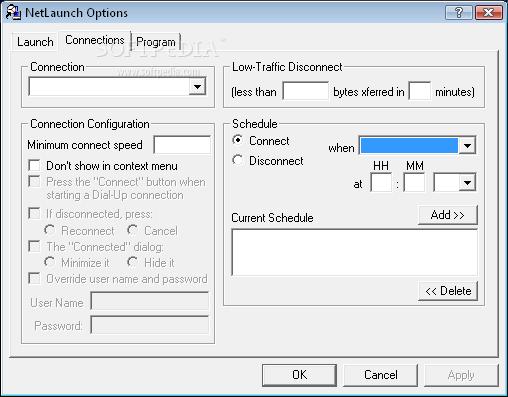Viewport: 508px width, 397px height.
Task: Expand the when dropdown
Action: (x=467, y=146)
